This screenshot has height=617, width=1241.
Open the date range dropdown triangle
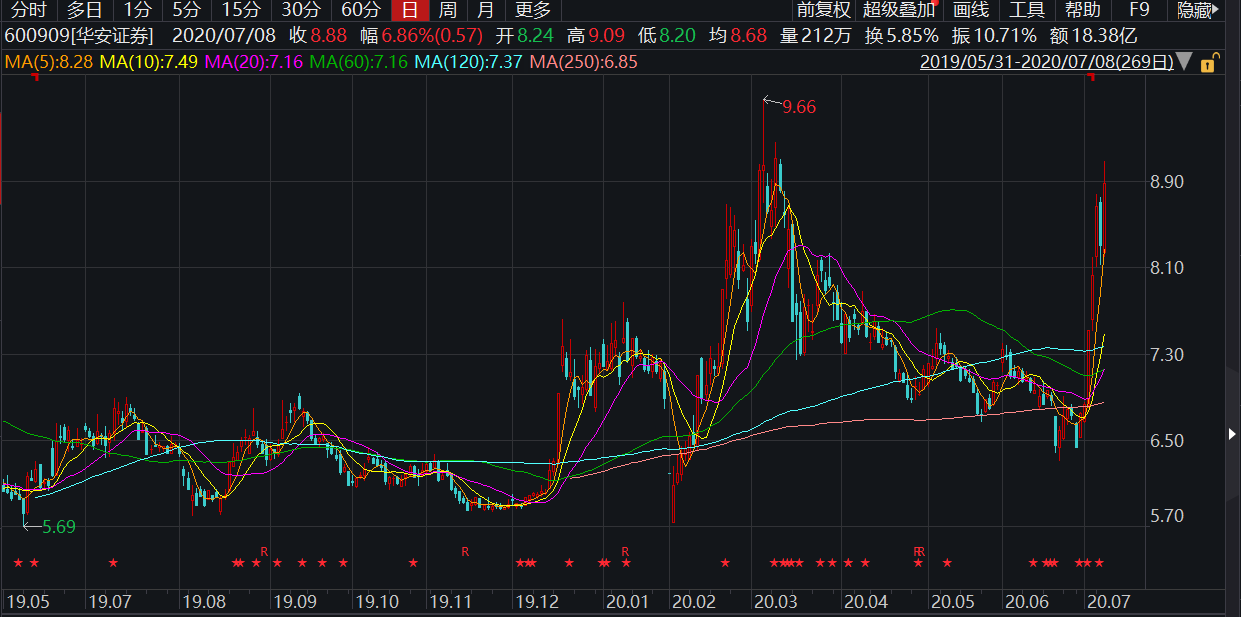[1184, 62]
